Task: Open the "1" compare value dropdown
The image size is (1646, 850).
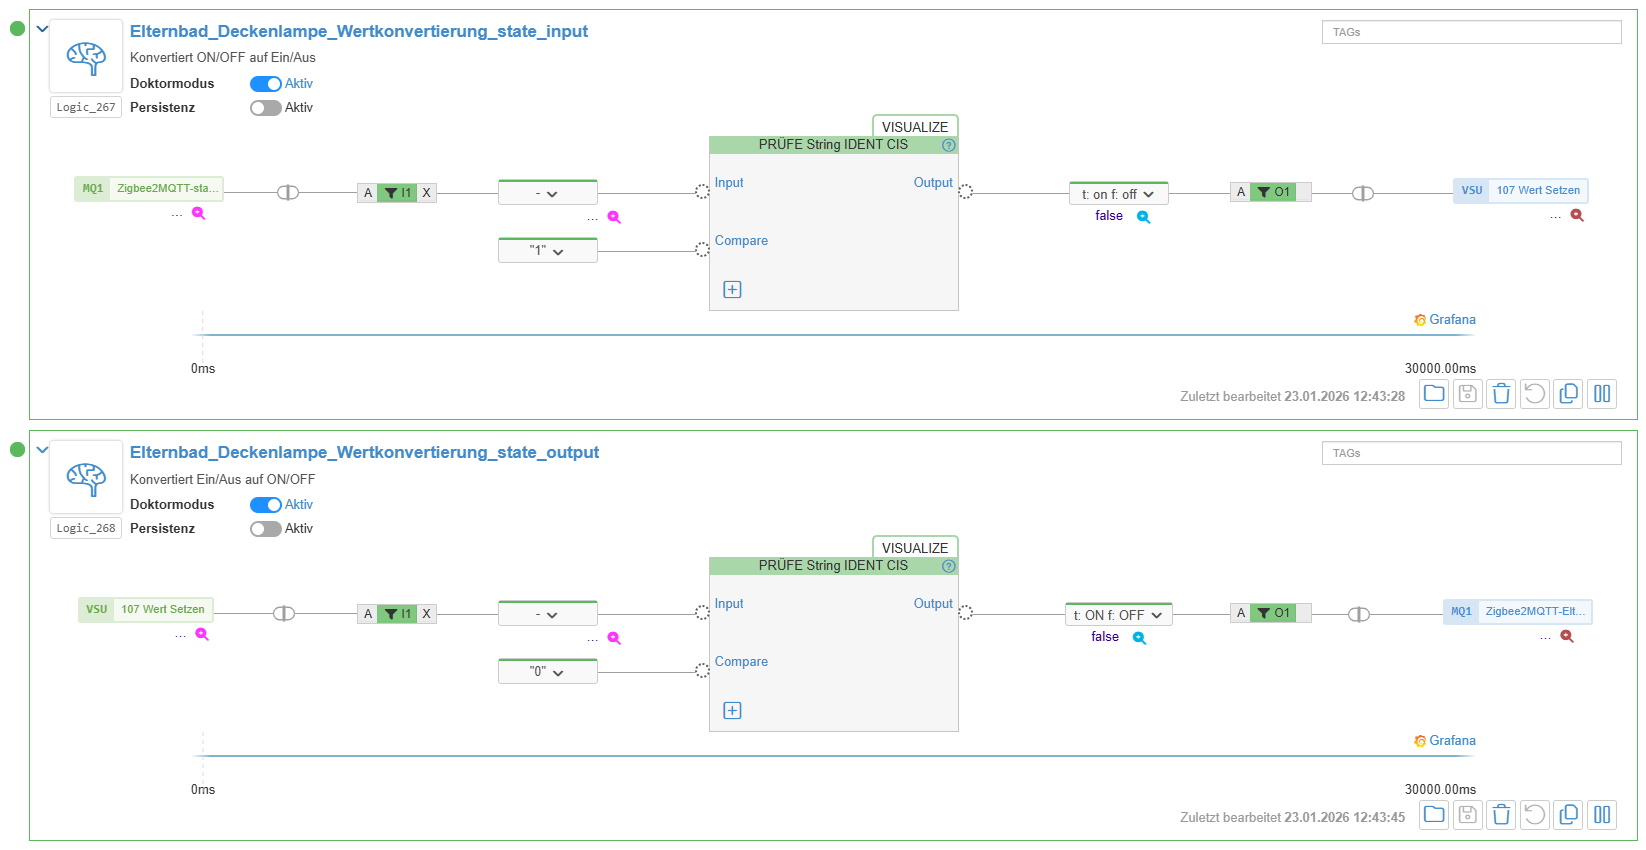Action: (x=547, y=251)
